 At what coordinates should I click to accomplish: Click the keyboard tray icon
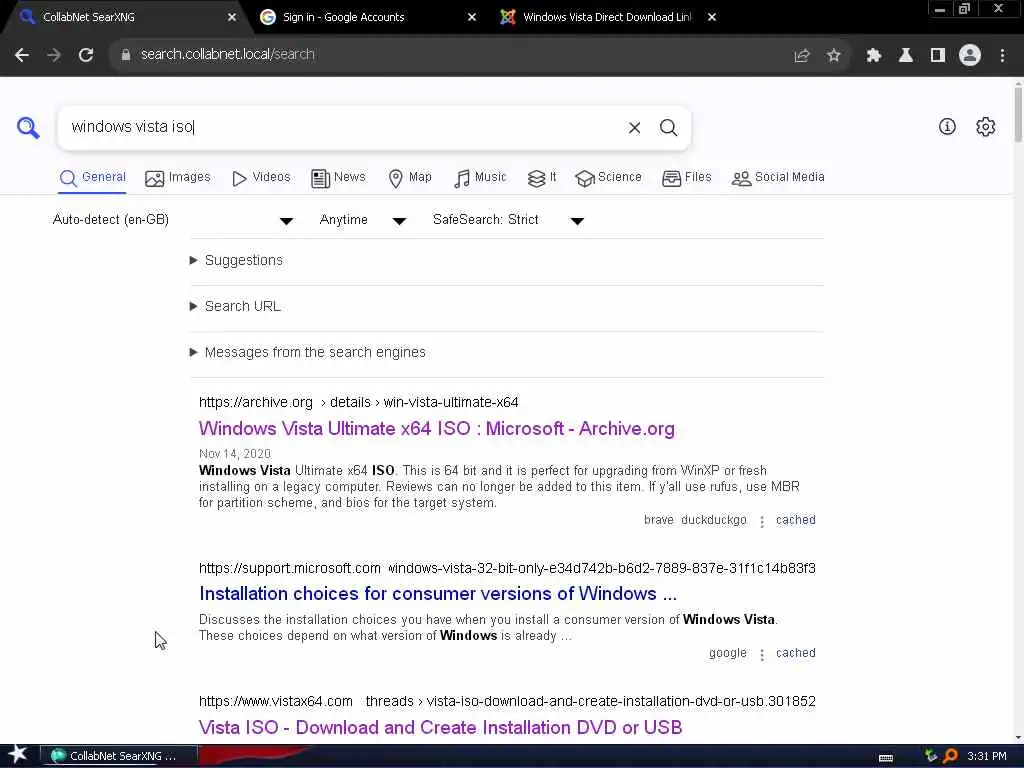(886, 758)
